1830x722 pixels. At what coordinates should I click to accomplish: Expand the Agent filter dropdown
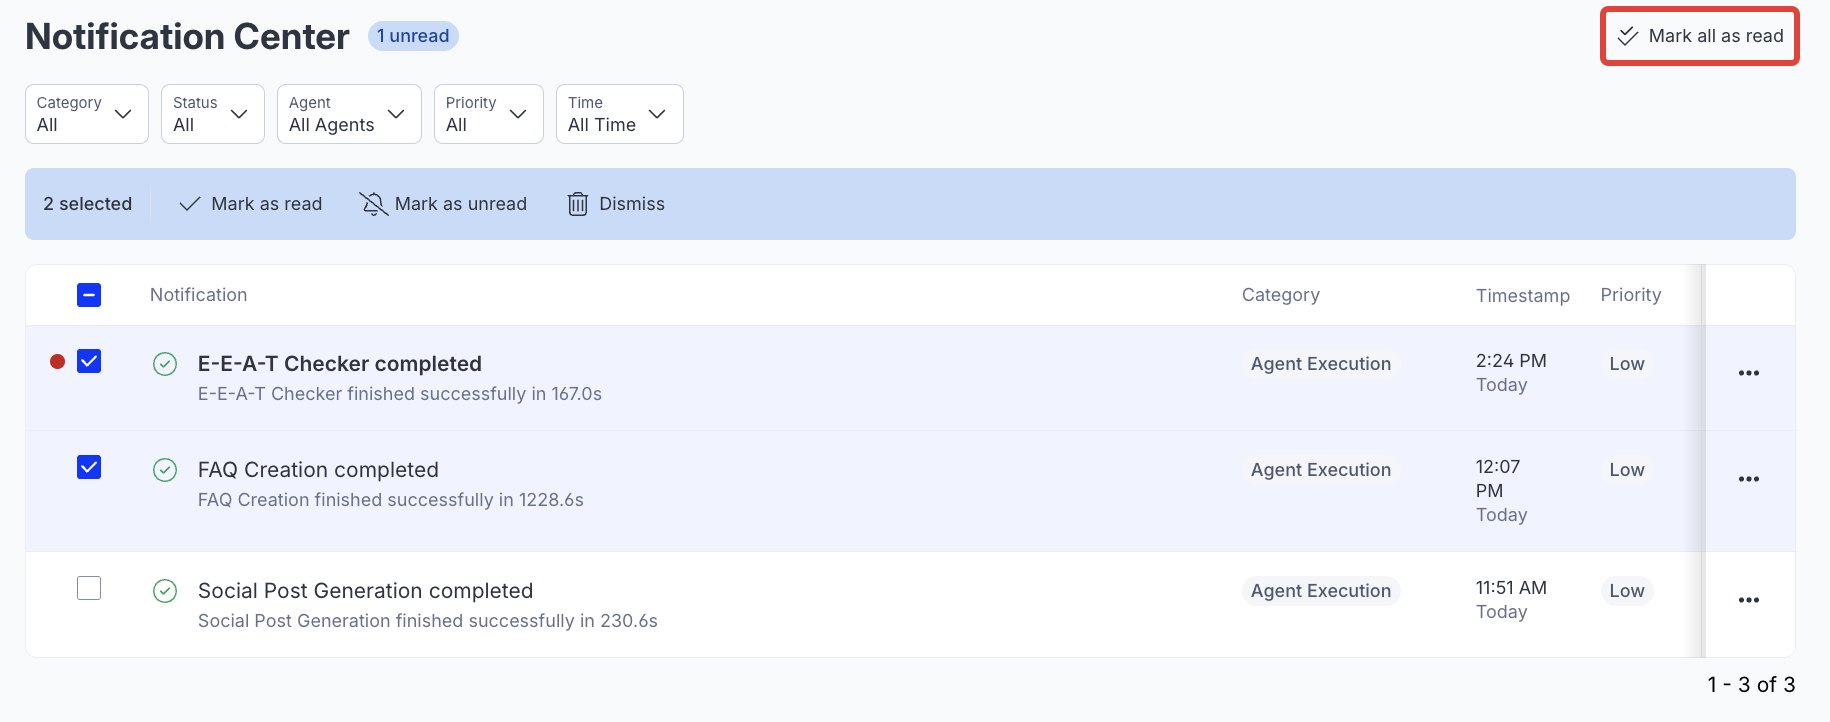pyautogui.click(x=349, y=114)
